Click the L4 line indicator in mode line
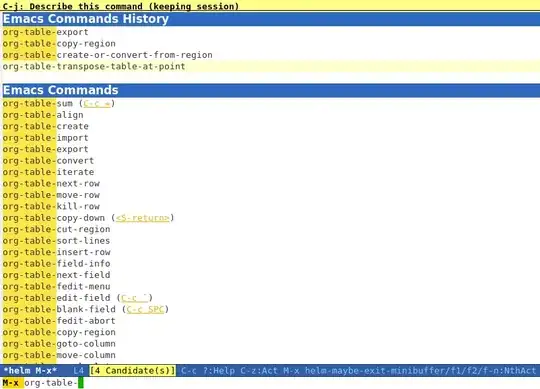540x389 pixels. (x=79, y=370)
